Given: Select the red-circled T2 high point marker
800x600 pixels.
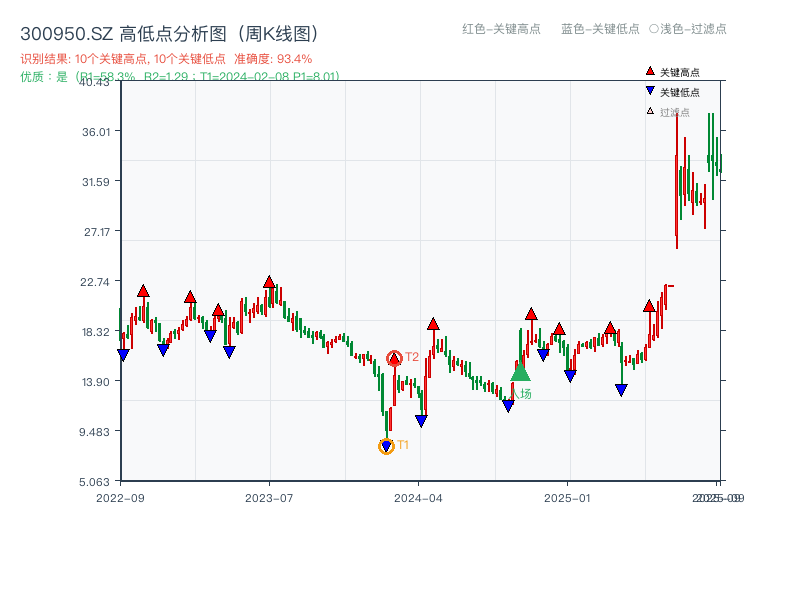Looking at the screenshot, I should click(x=394, y=359).
